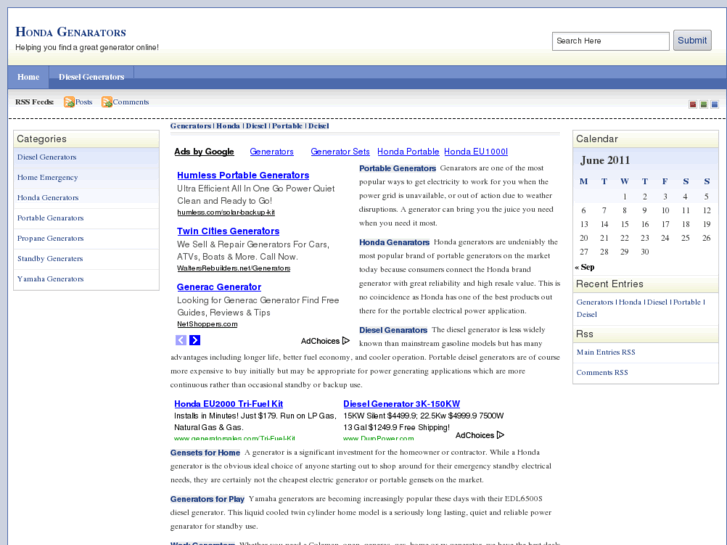The height and width of the screenshot is (545, 727).
Task: Click the Search Here input field
Action: 610,41
